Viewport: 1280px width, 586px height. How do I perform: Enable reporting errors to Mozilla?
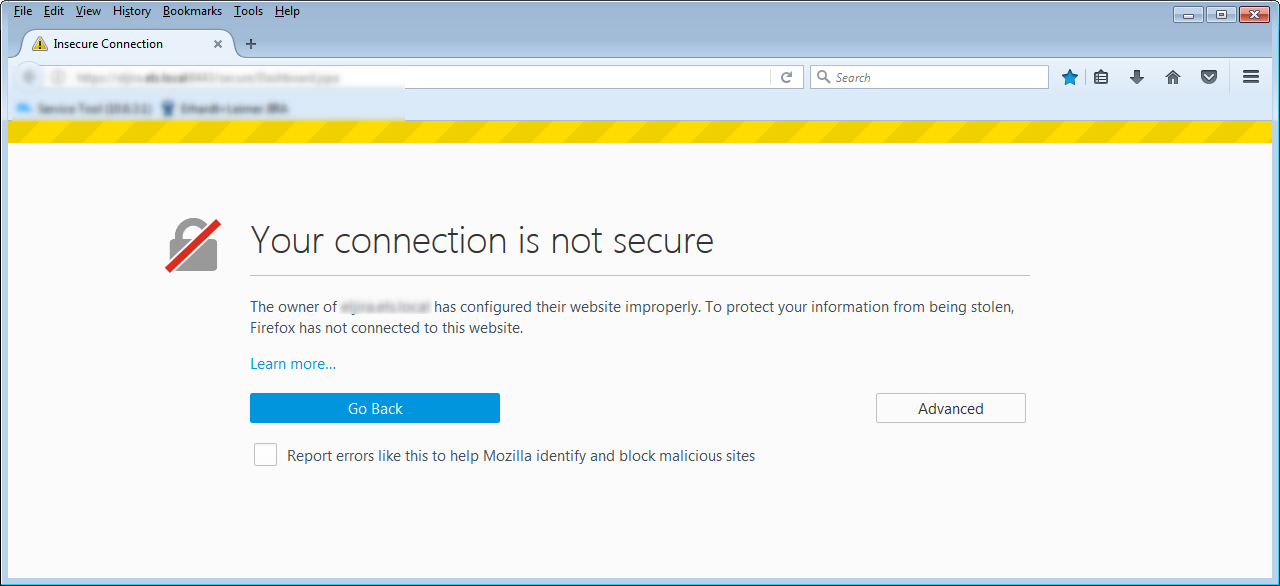265,454
